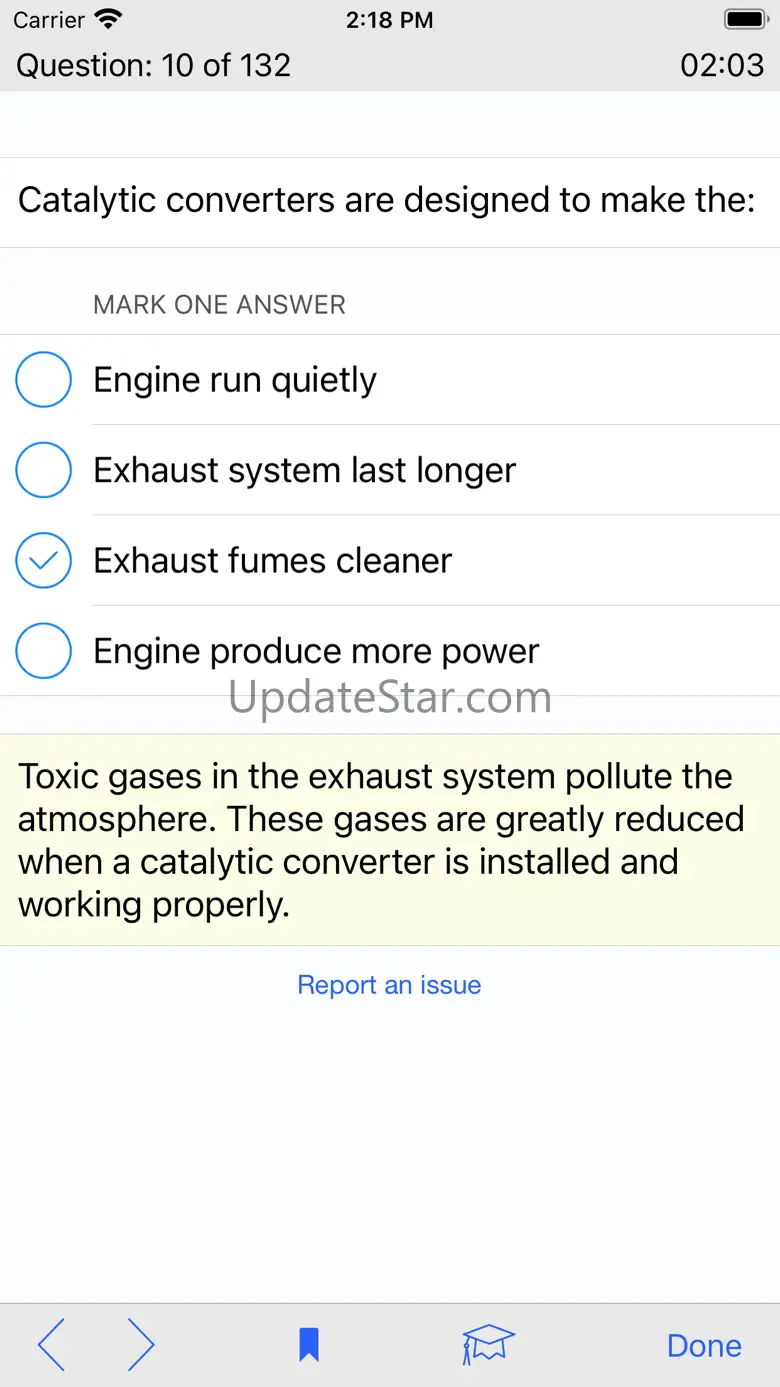Tap the Question 10 of 132 counter

point(154,65)
